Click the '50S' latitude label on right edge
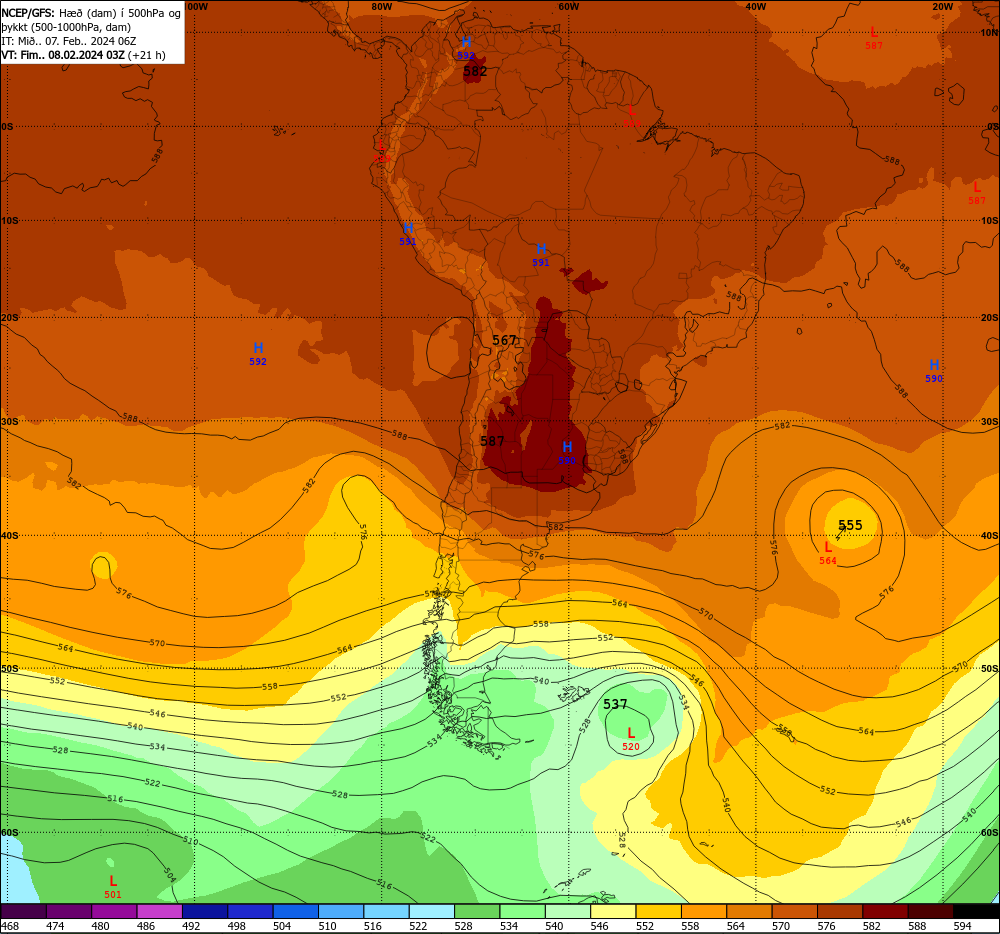The image size is (1000, 934). point(989,668)
